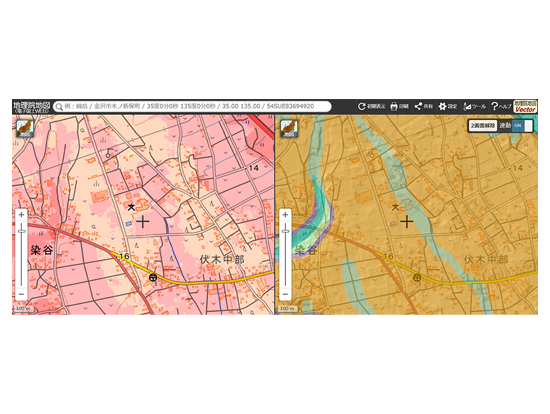
Task: Focus the place search input field
Action: (192, 106)
